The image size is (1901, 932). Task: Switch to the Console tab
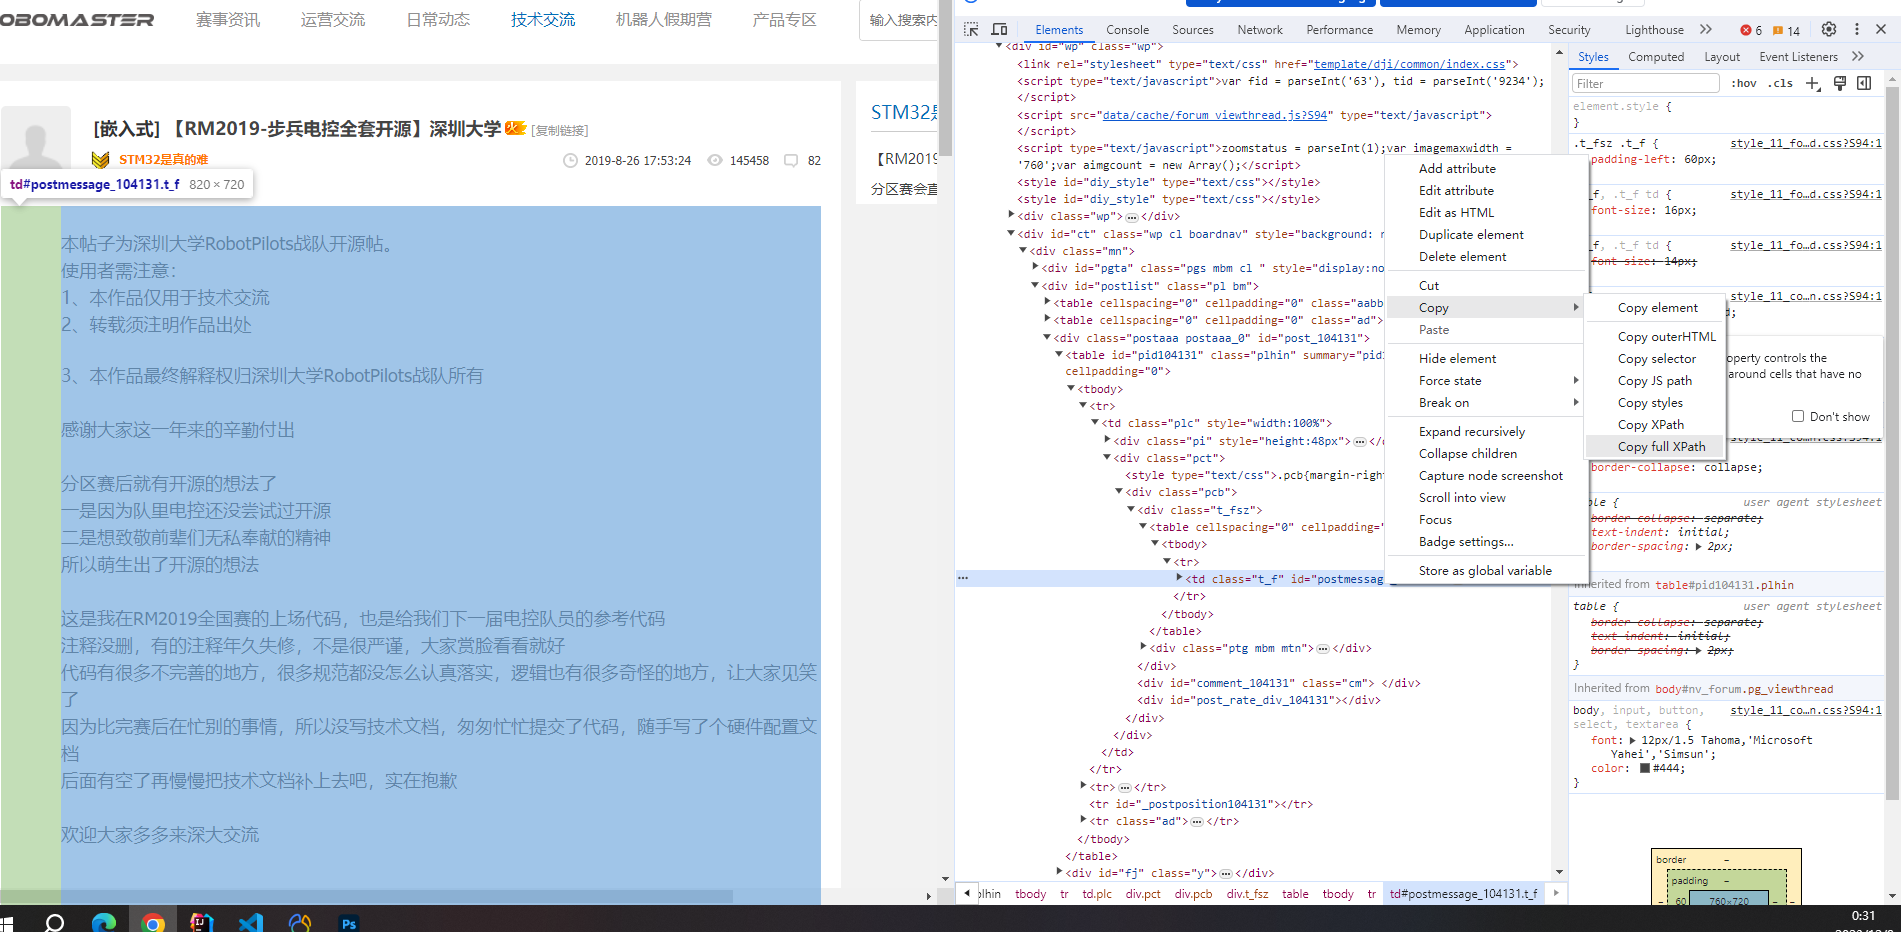pyautogui.click(x=1127, y=30)
